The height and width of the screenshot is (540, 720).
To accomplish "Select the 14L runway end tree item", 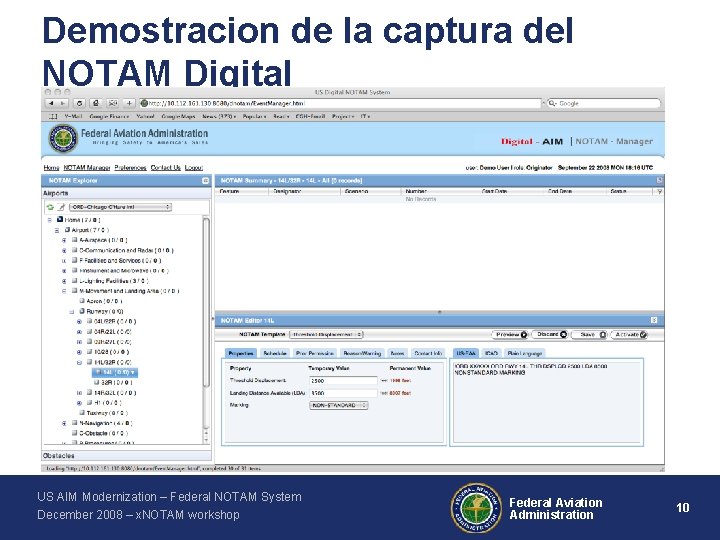I will [x=115, y=372].
